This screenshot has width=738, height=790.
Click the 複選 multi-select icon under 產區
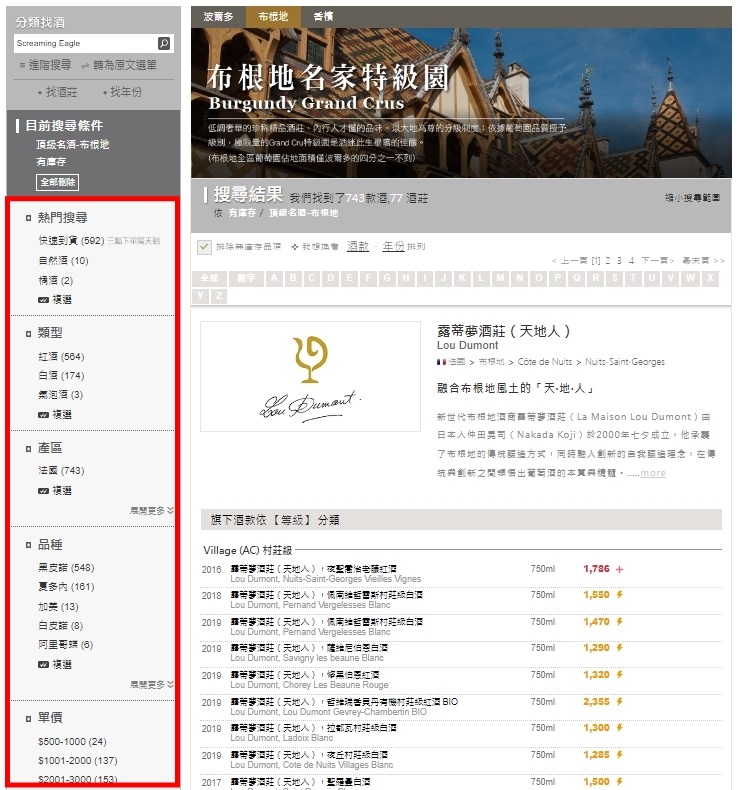43,491
